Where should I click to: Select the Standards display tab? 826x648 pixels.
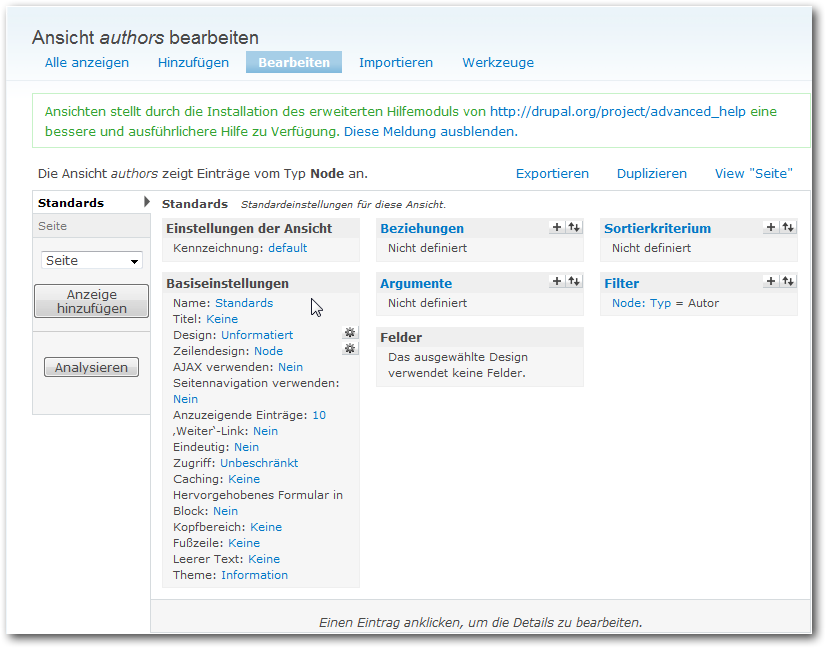[71, 203]
